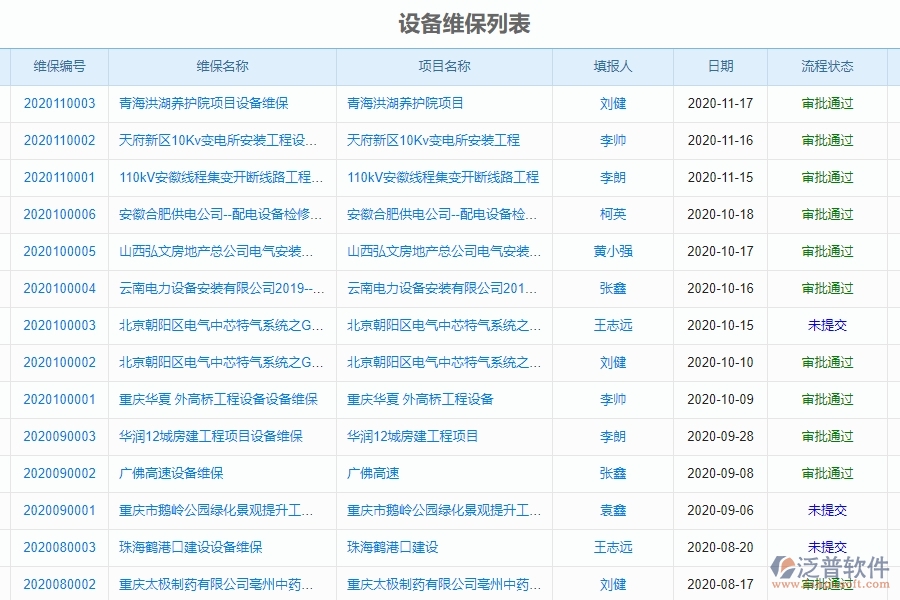
Task: Open 审批通过 status for record 2020110003
Action: (828, 103)
